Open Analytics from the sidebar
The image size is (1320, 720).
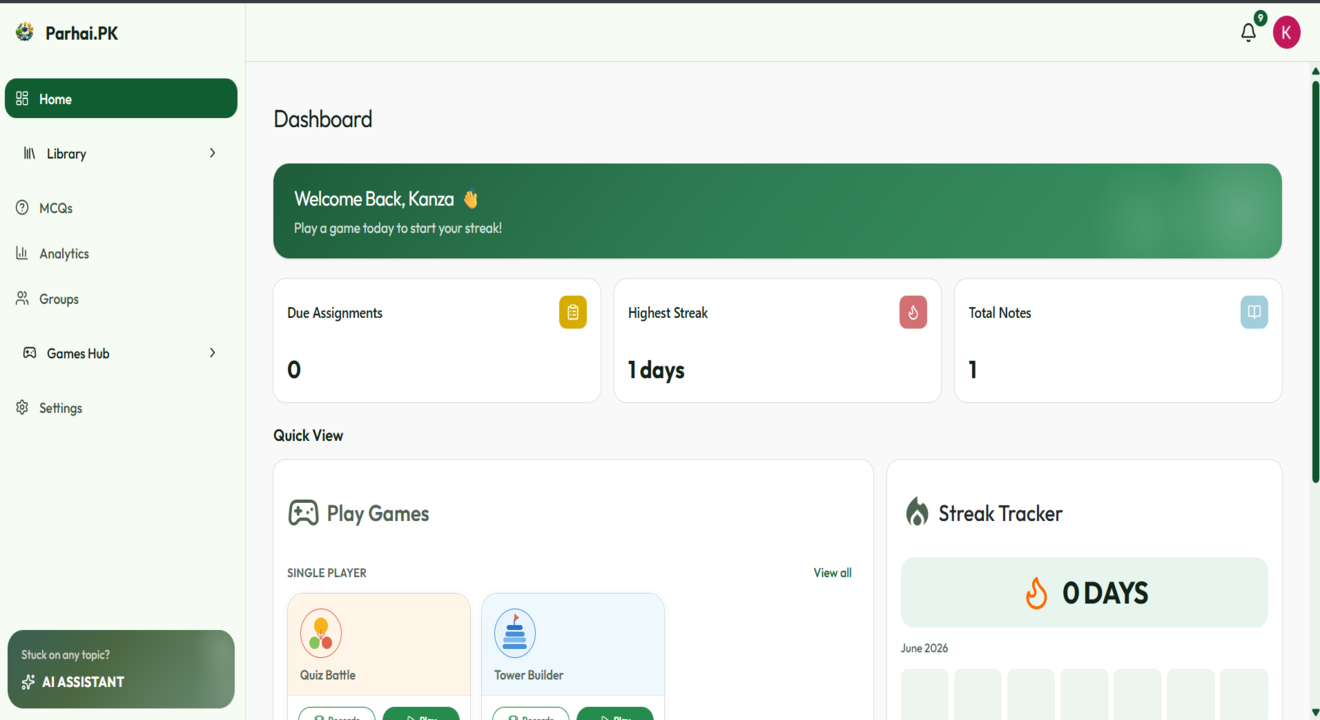click(x=121, y=253)
